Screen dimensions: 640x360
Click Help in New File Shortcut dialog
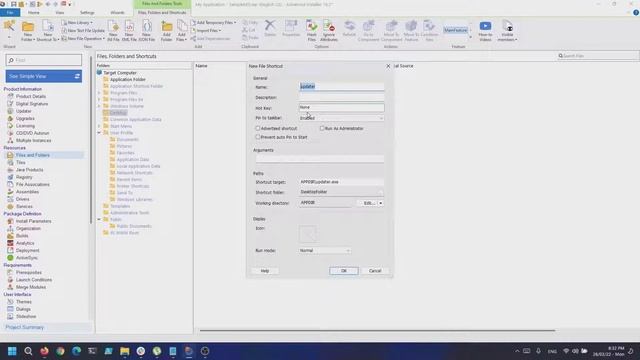click(265, 271)
